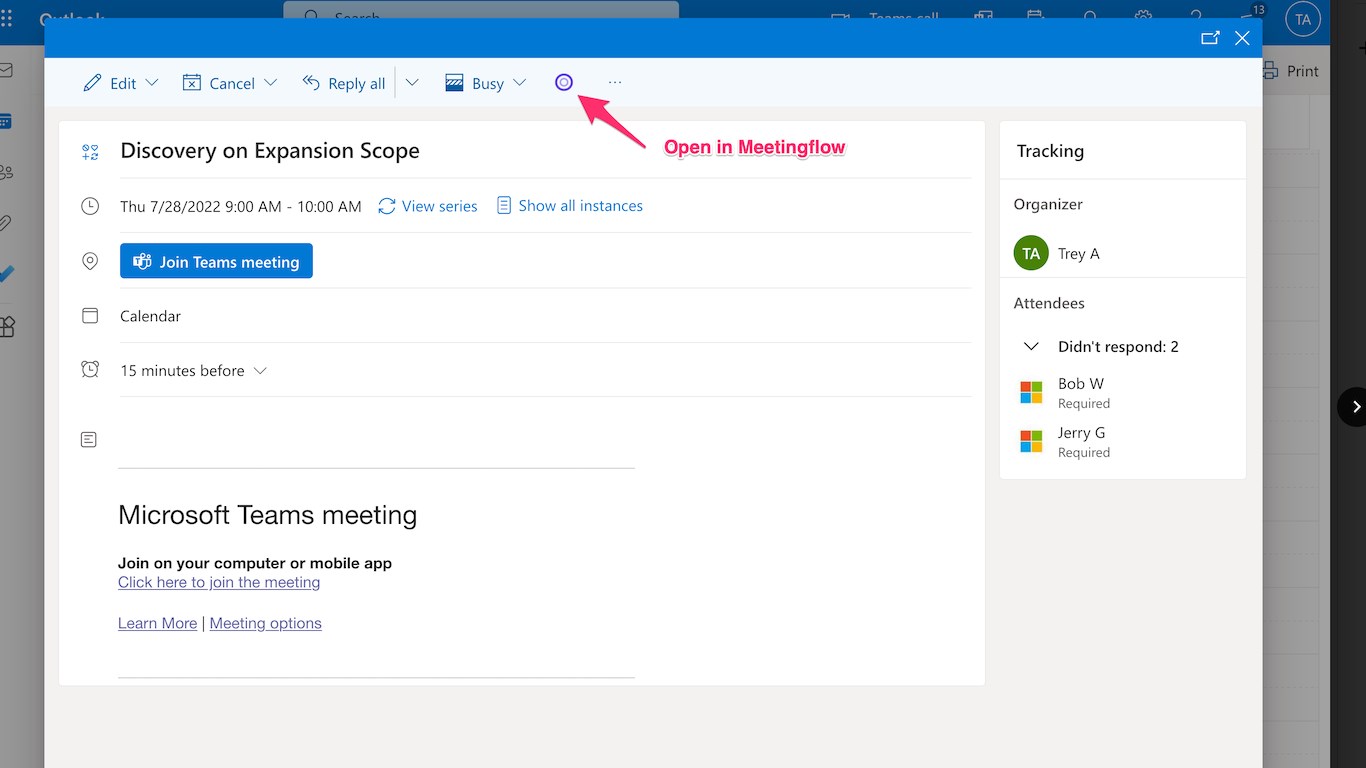Click the Print button in background Outlook
The width and height of the screenshot is (1366, 768).
click(1291, 71)
